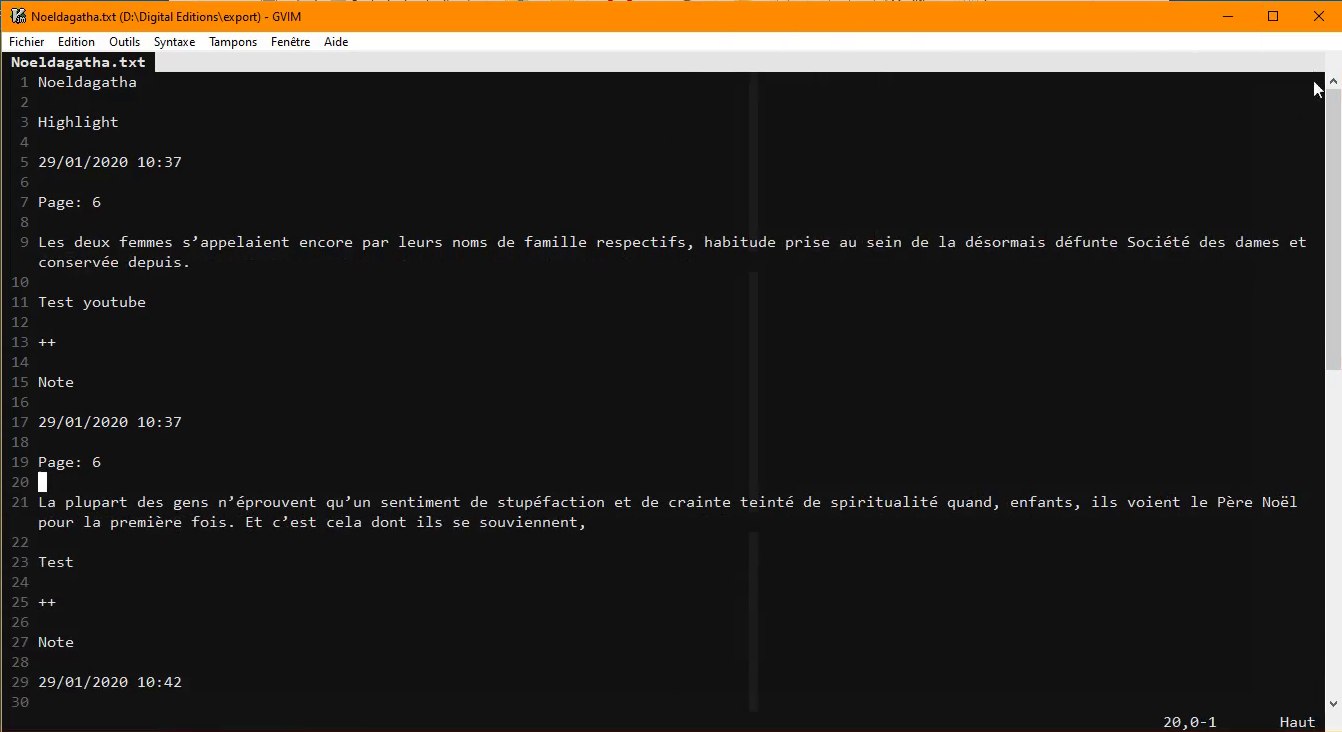Click '29/01/2020 10:42' on line 29
The height and width of the screenshot is (732, 1342).
tap(110, 682)
